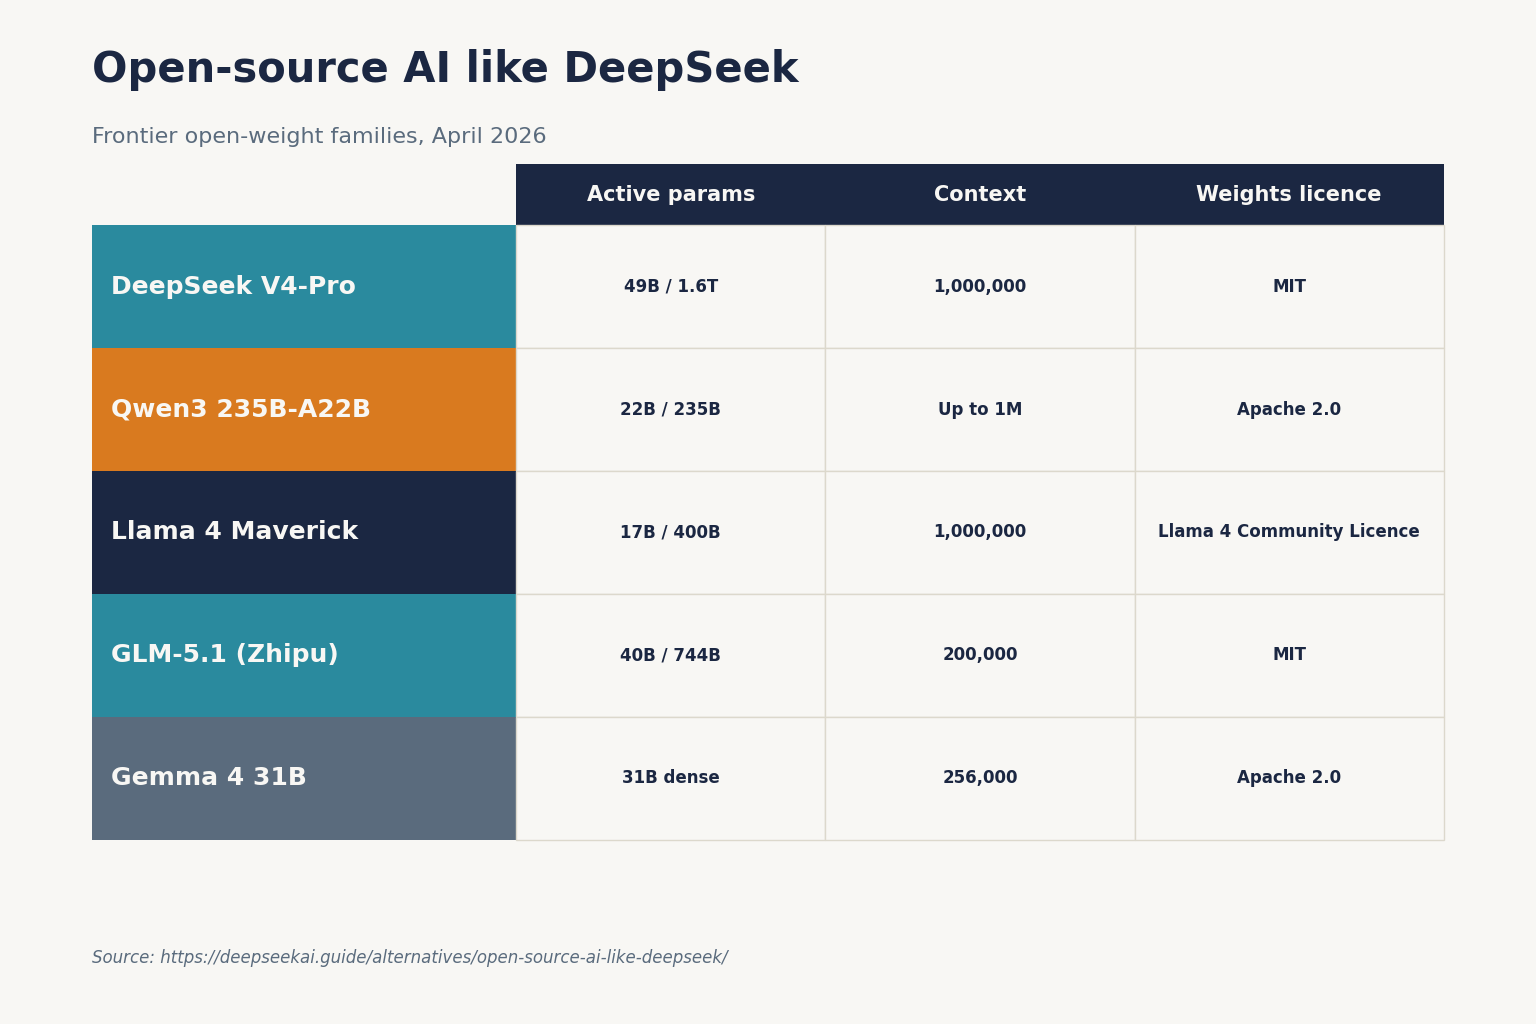
Task: Open the deepseekai.guide source URL
Action: [444, 958]
